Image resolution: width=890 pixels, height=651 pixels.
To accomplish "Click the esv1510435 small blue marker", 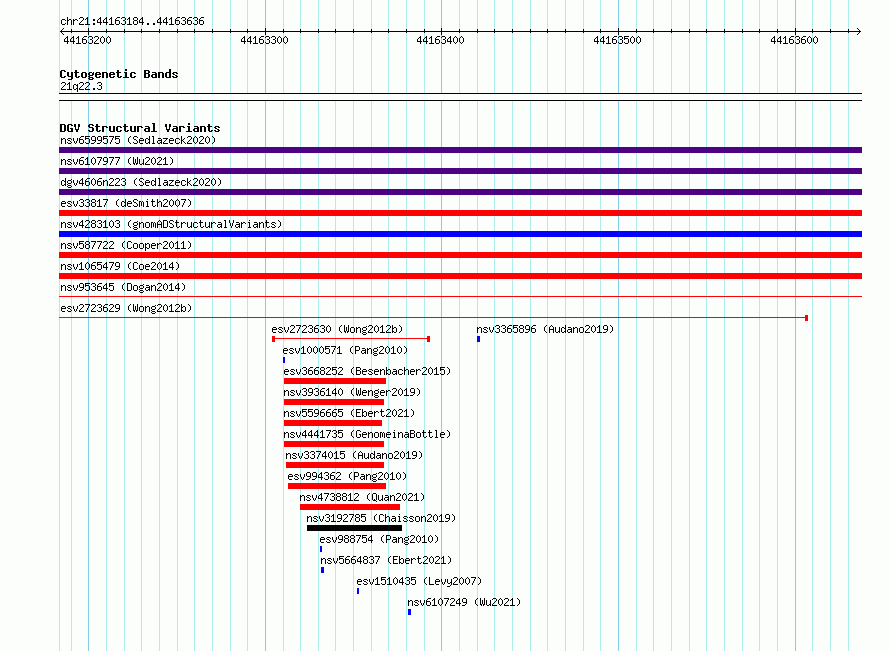I will point(358,591).
